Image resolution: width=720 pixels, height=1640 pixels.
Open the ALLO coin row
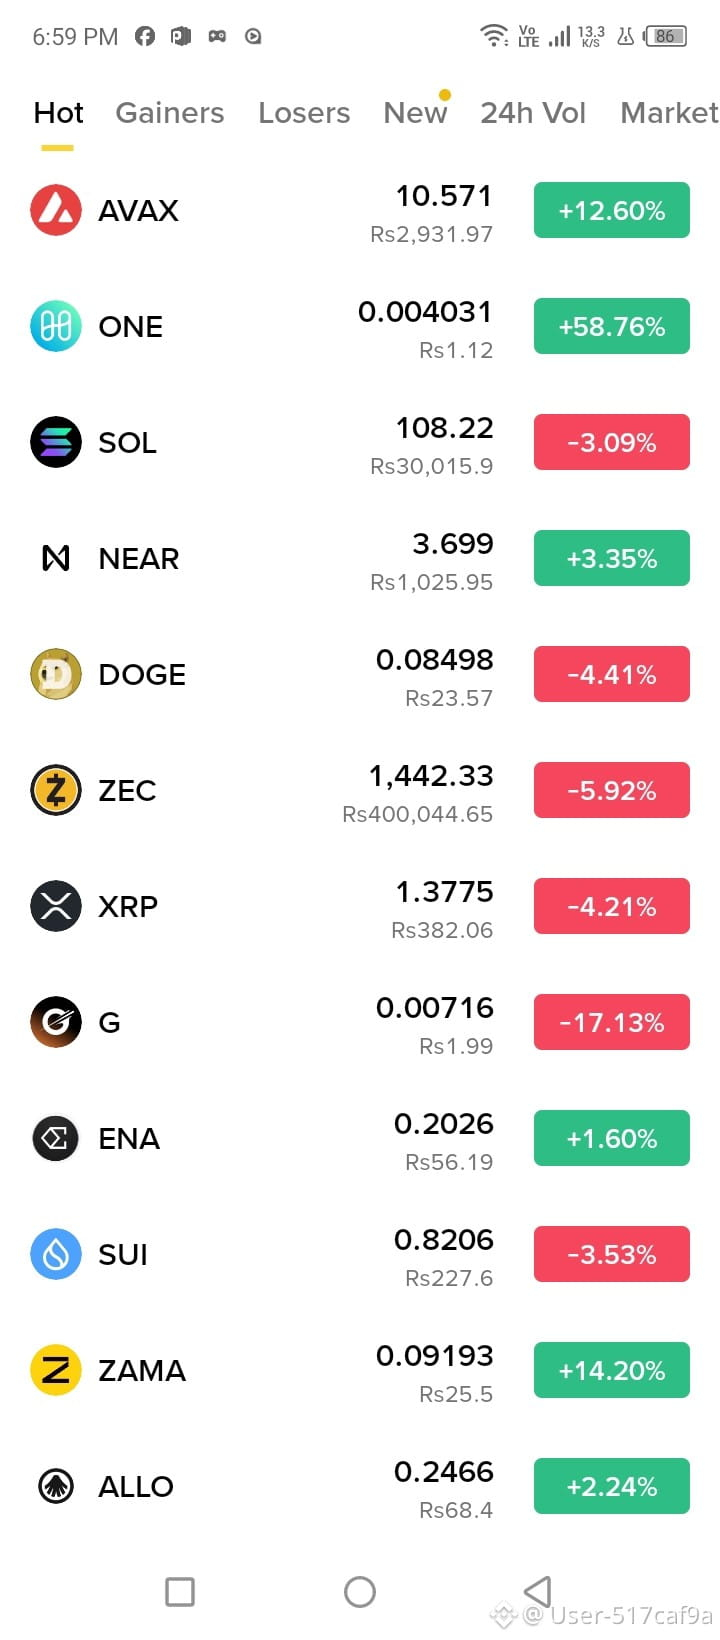coord(360,1486)
